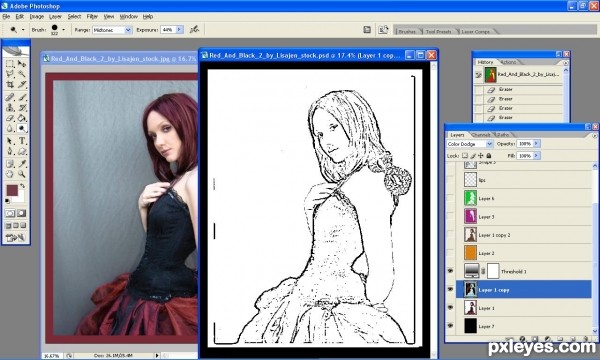
Task: Open the Image menu
Action: (37, 16)
